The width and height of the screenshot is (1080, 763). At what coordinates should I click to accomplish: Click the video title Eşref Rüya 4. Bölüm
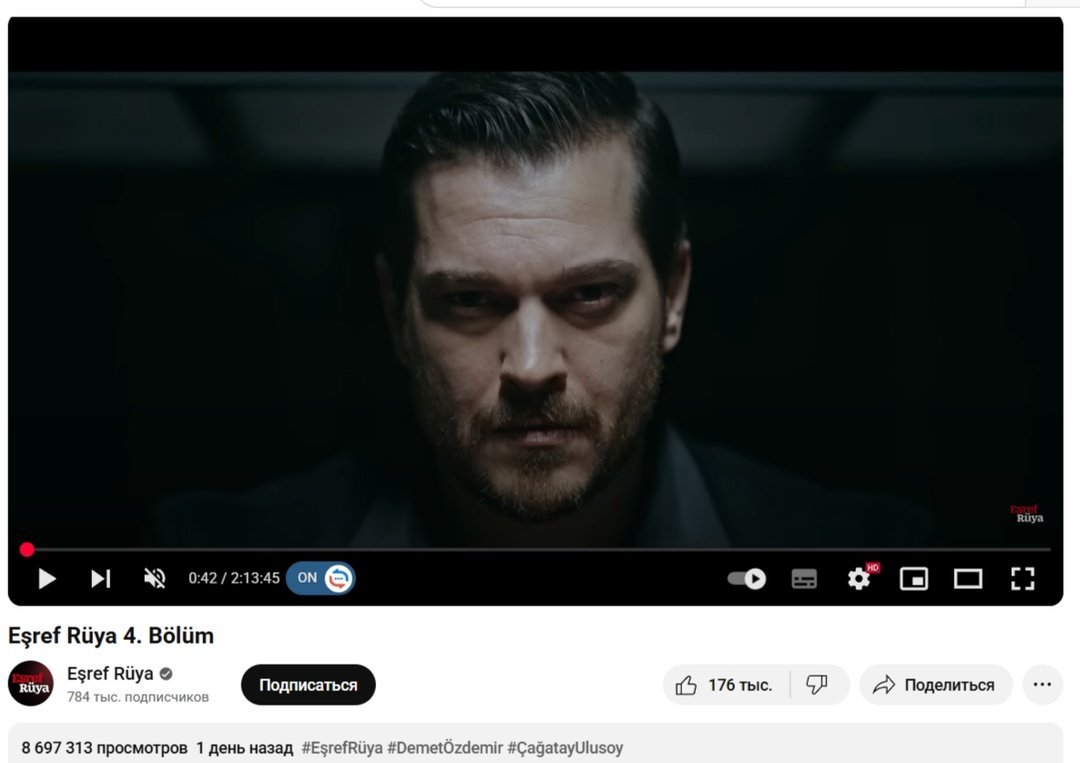click(111, 635)
